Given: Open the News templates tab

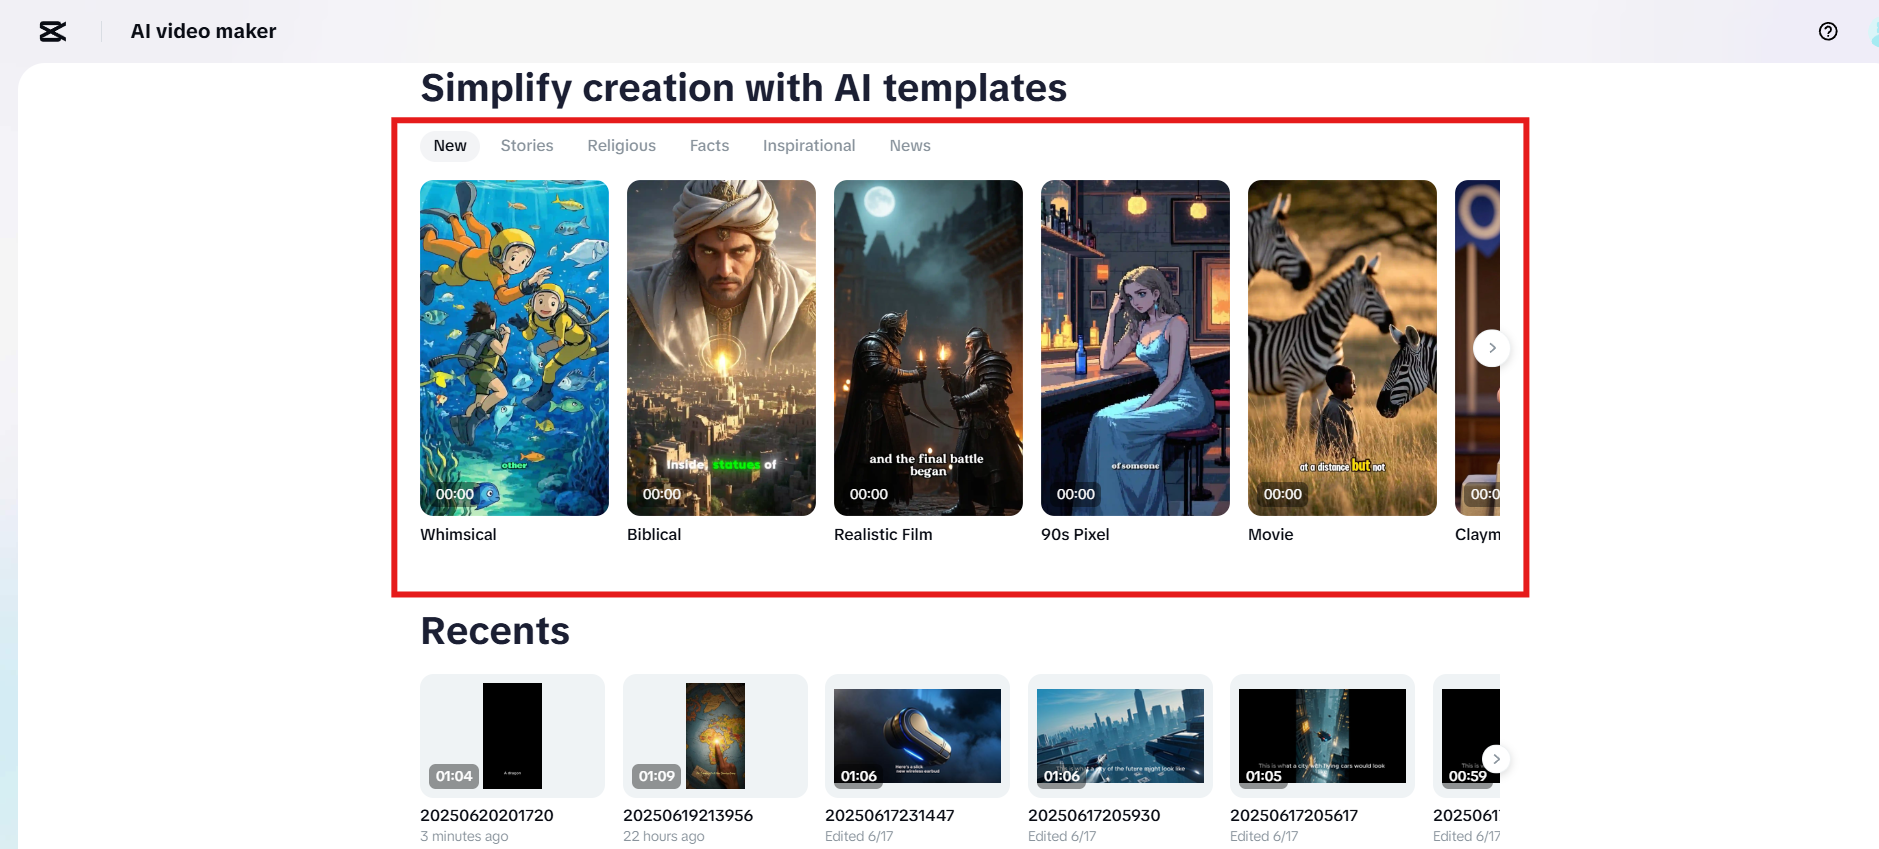Looking at the screenshot, I should (910, 146).
